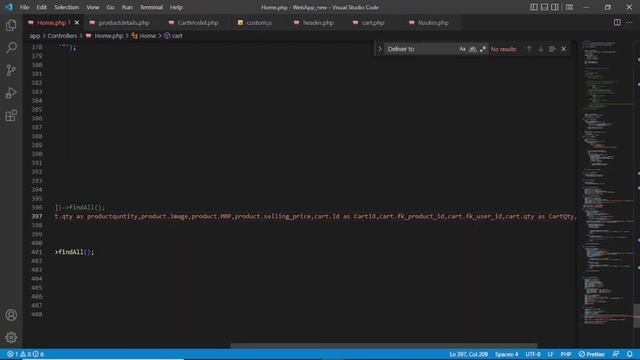
Task: Toggle Find in Selection
Action: [552, 49]
